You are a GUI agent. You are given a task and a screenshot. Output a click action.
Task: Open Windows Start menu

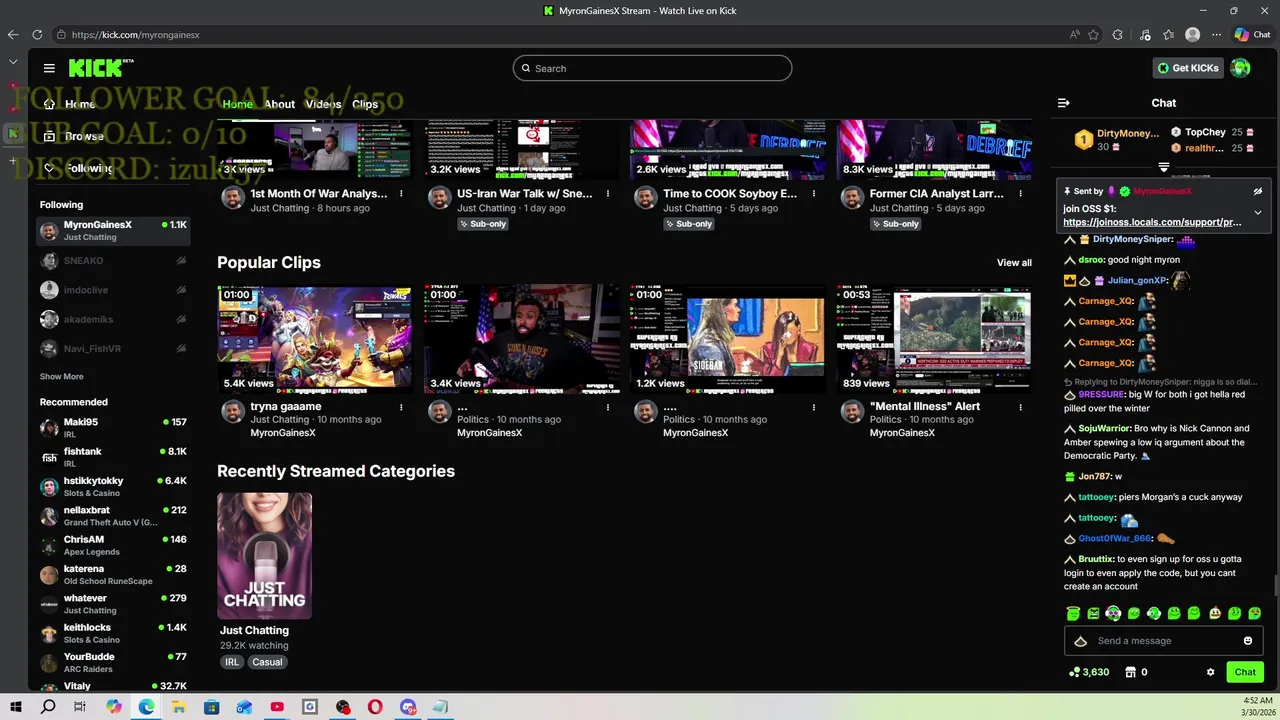click(15, 707)
